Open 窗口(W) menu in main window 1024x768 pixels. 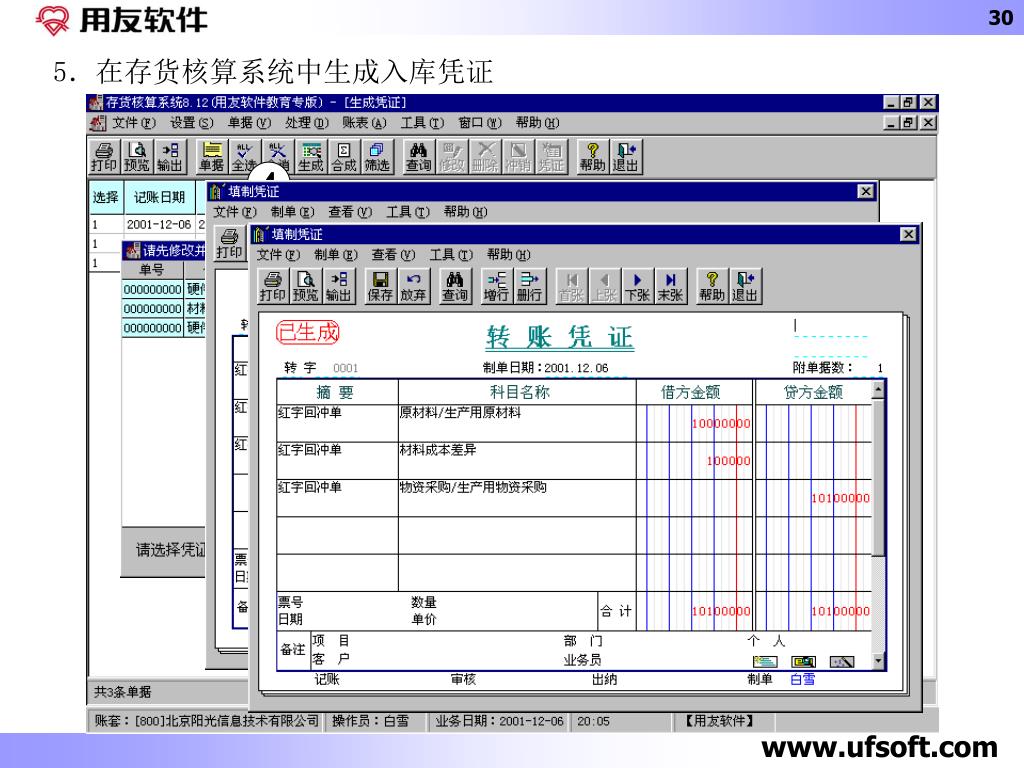click(480, 123)
